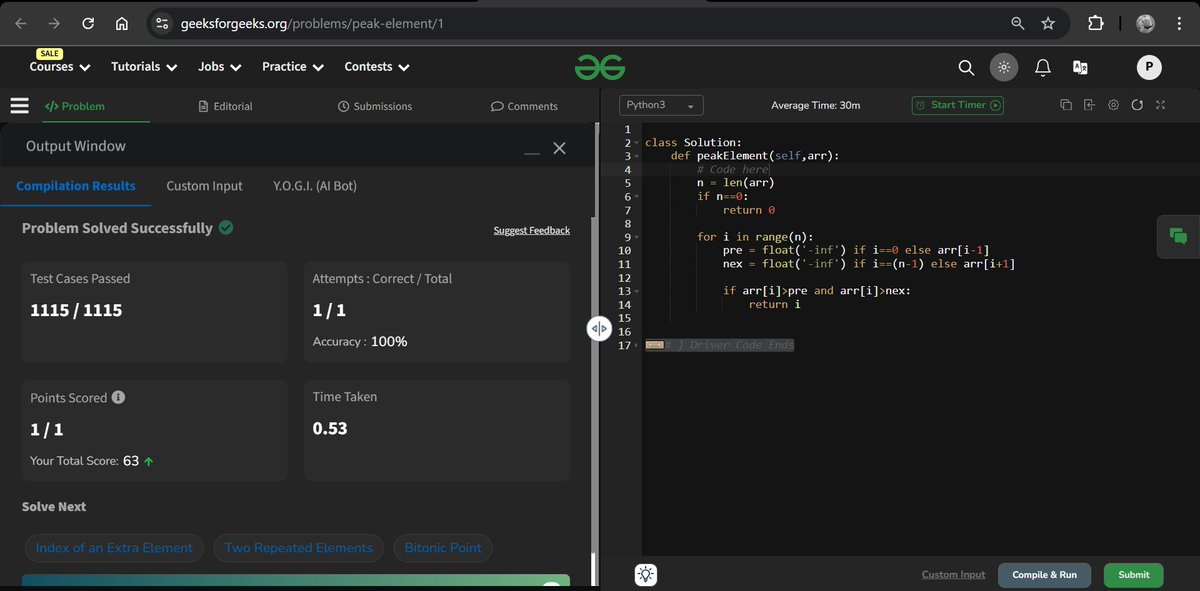View site information icon in address bar
Screen dimensions: 1200x591
pos(164,23)
